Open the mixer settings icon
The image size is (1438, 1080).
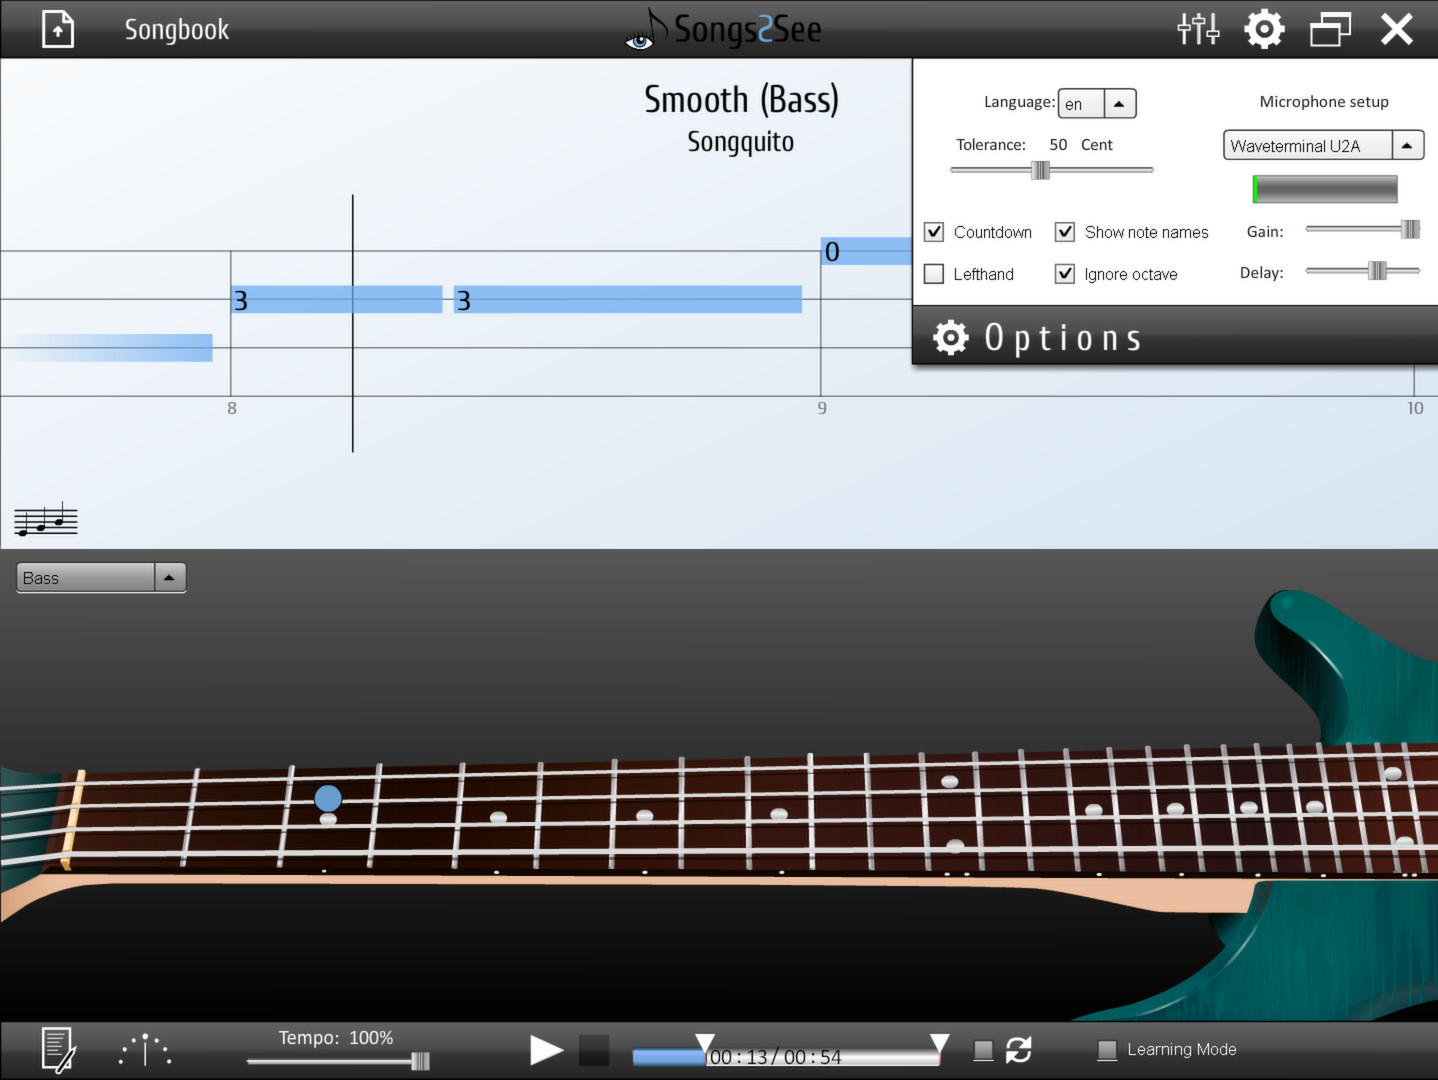click(x=1197, y=29)
